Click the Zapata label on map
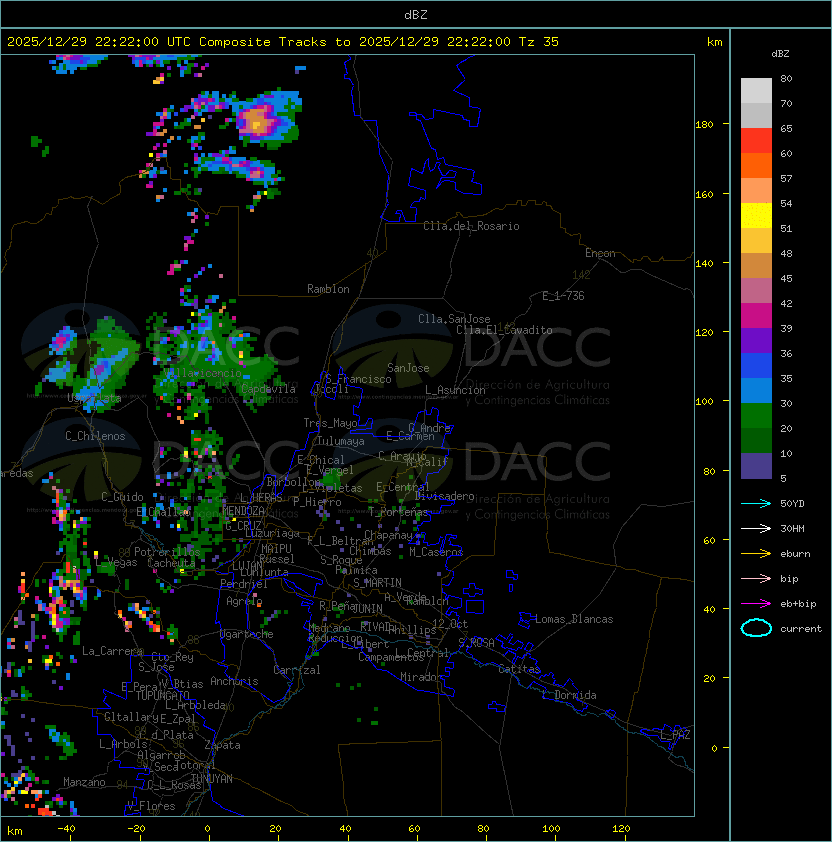Viewport: 832px width, 842px height. point(222,745)
